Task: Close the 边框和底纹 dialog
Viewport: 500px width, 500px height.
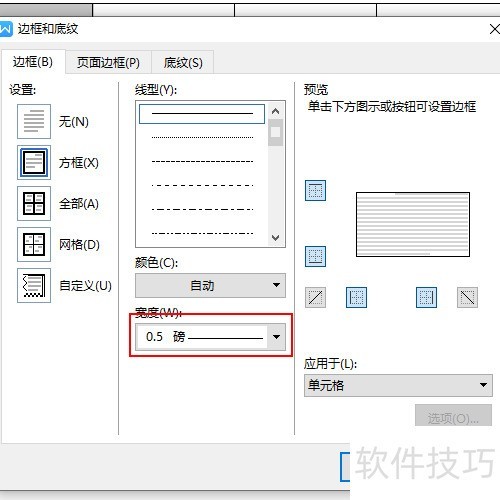Action: (494, 29)
